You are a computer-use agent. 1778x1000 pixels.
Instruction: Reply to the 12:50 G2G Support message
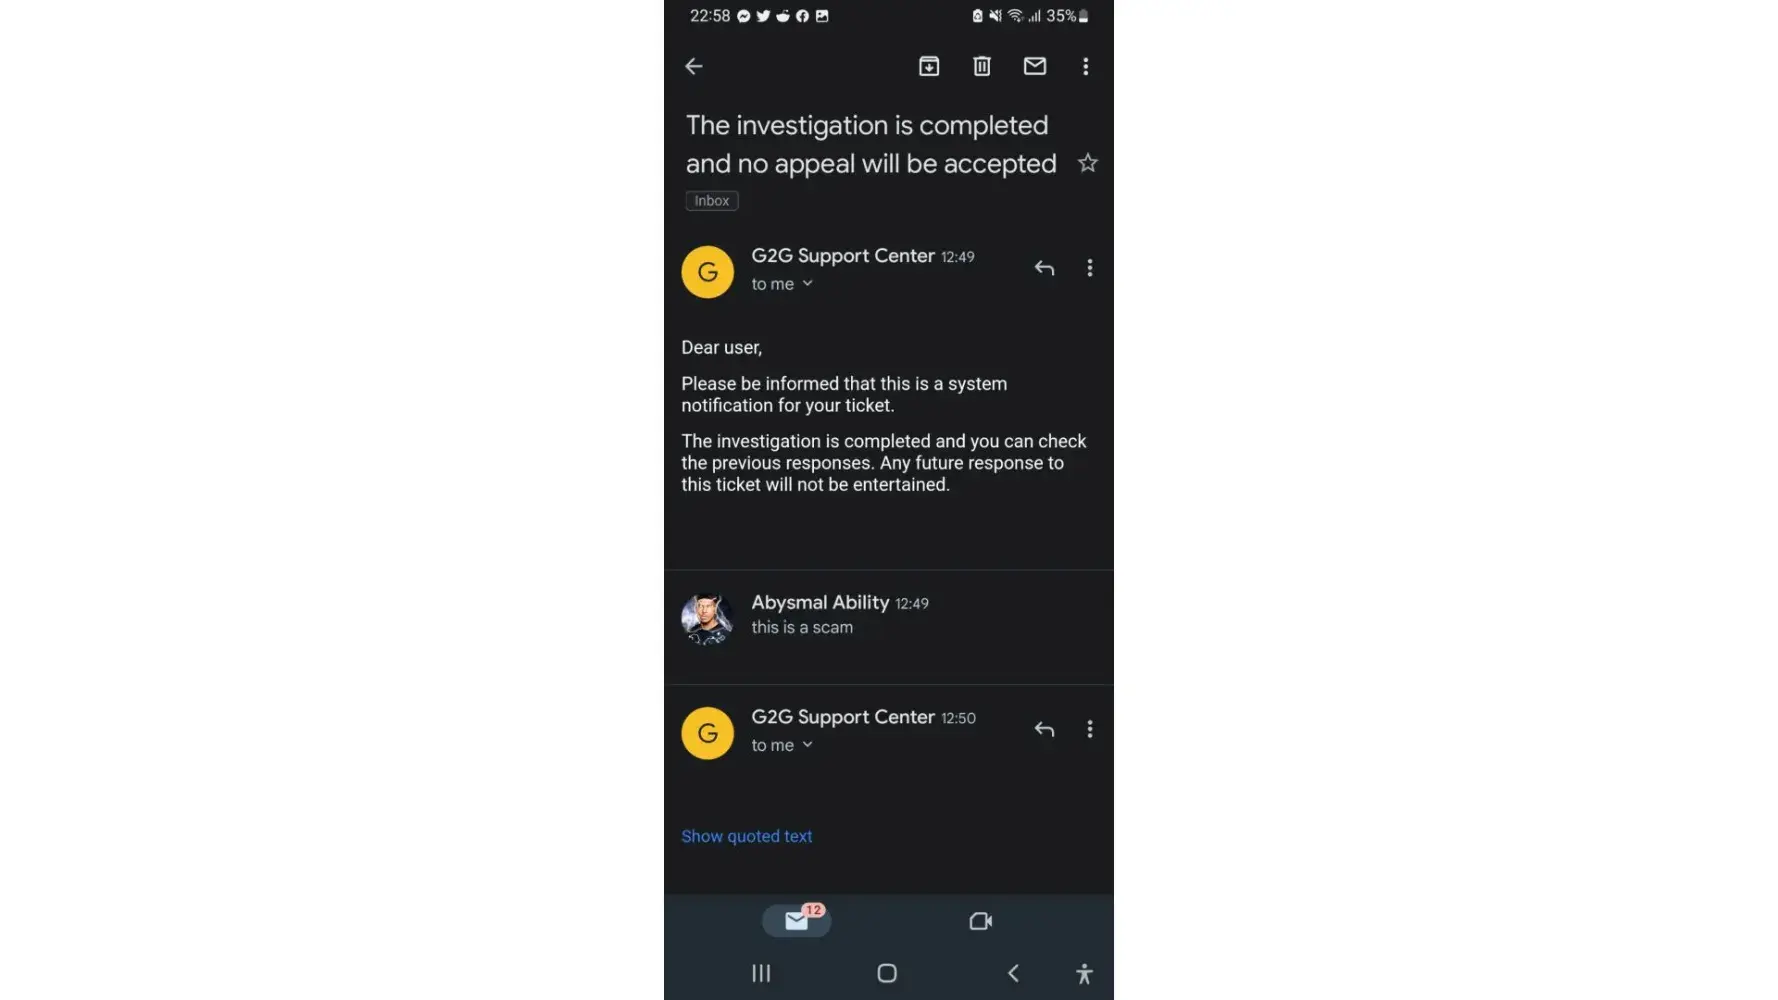point(1044,729)
